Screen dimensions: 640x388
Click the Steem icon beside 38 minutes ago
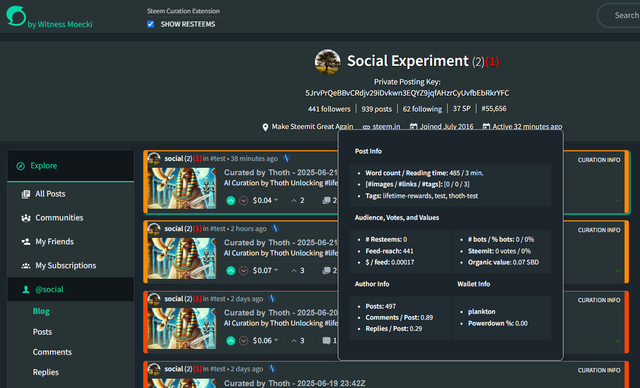click(287, 158)
